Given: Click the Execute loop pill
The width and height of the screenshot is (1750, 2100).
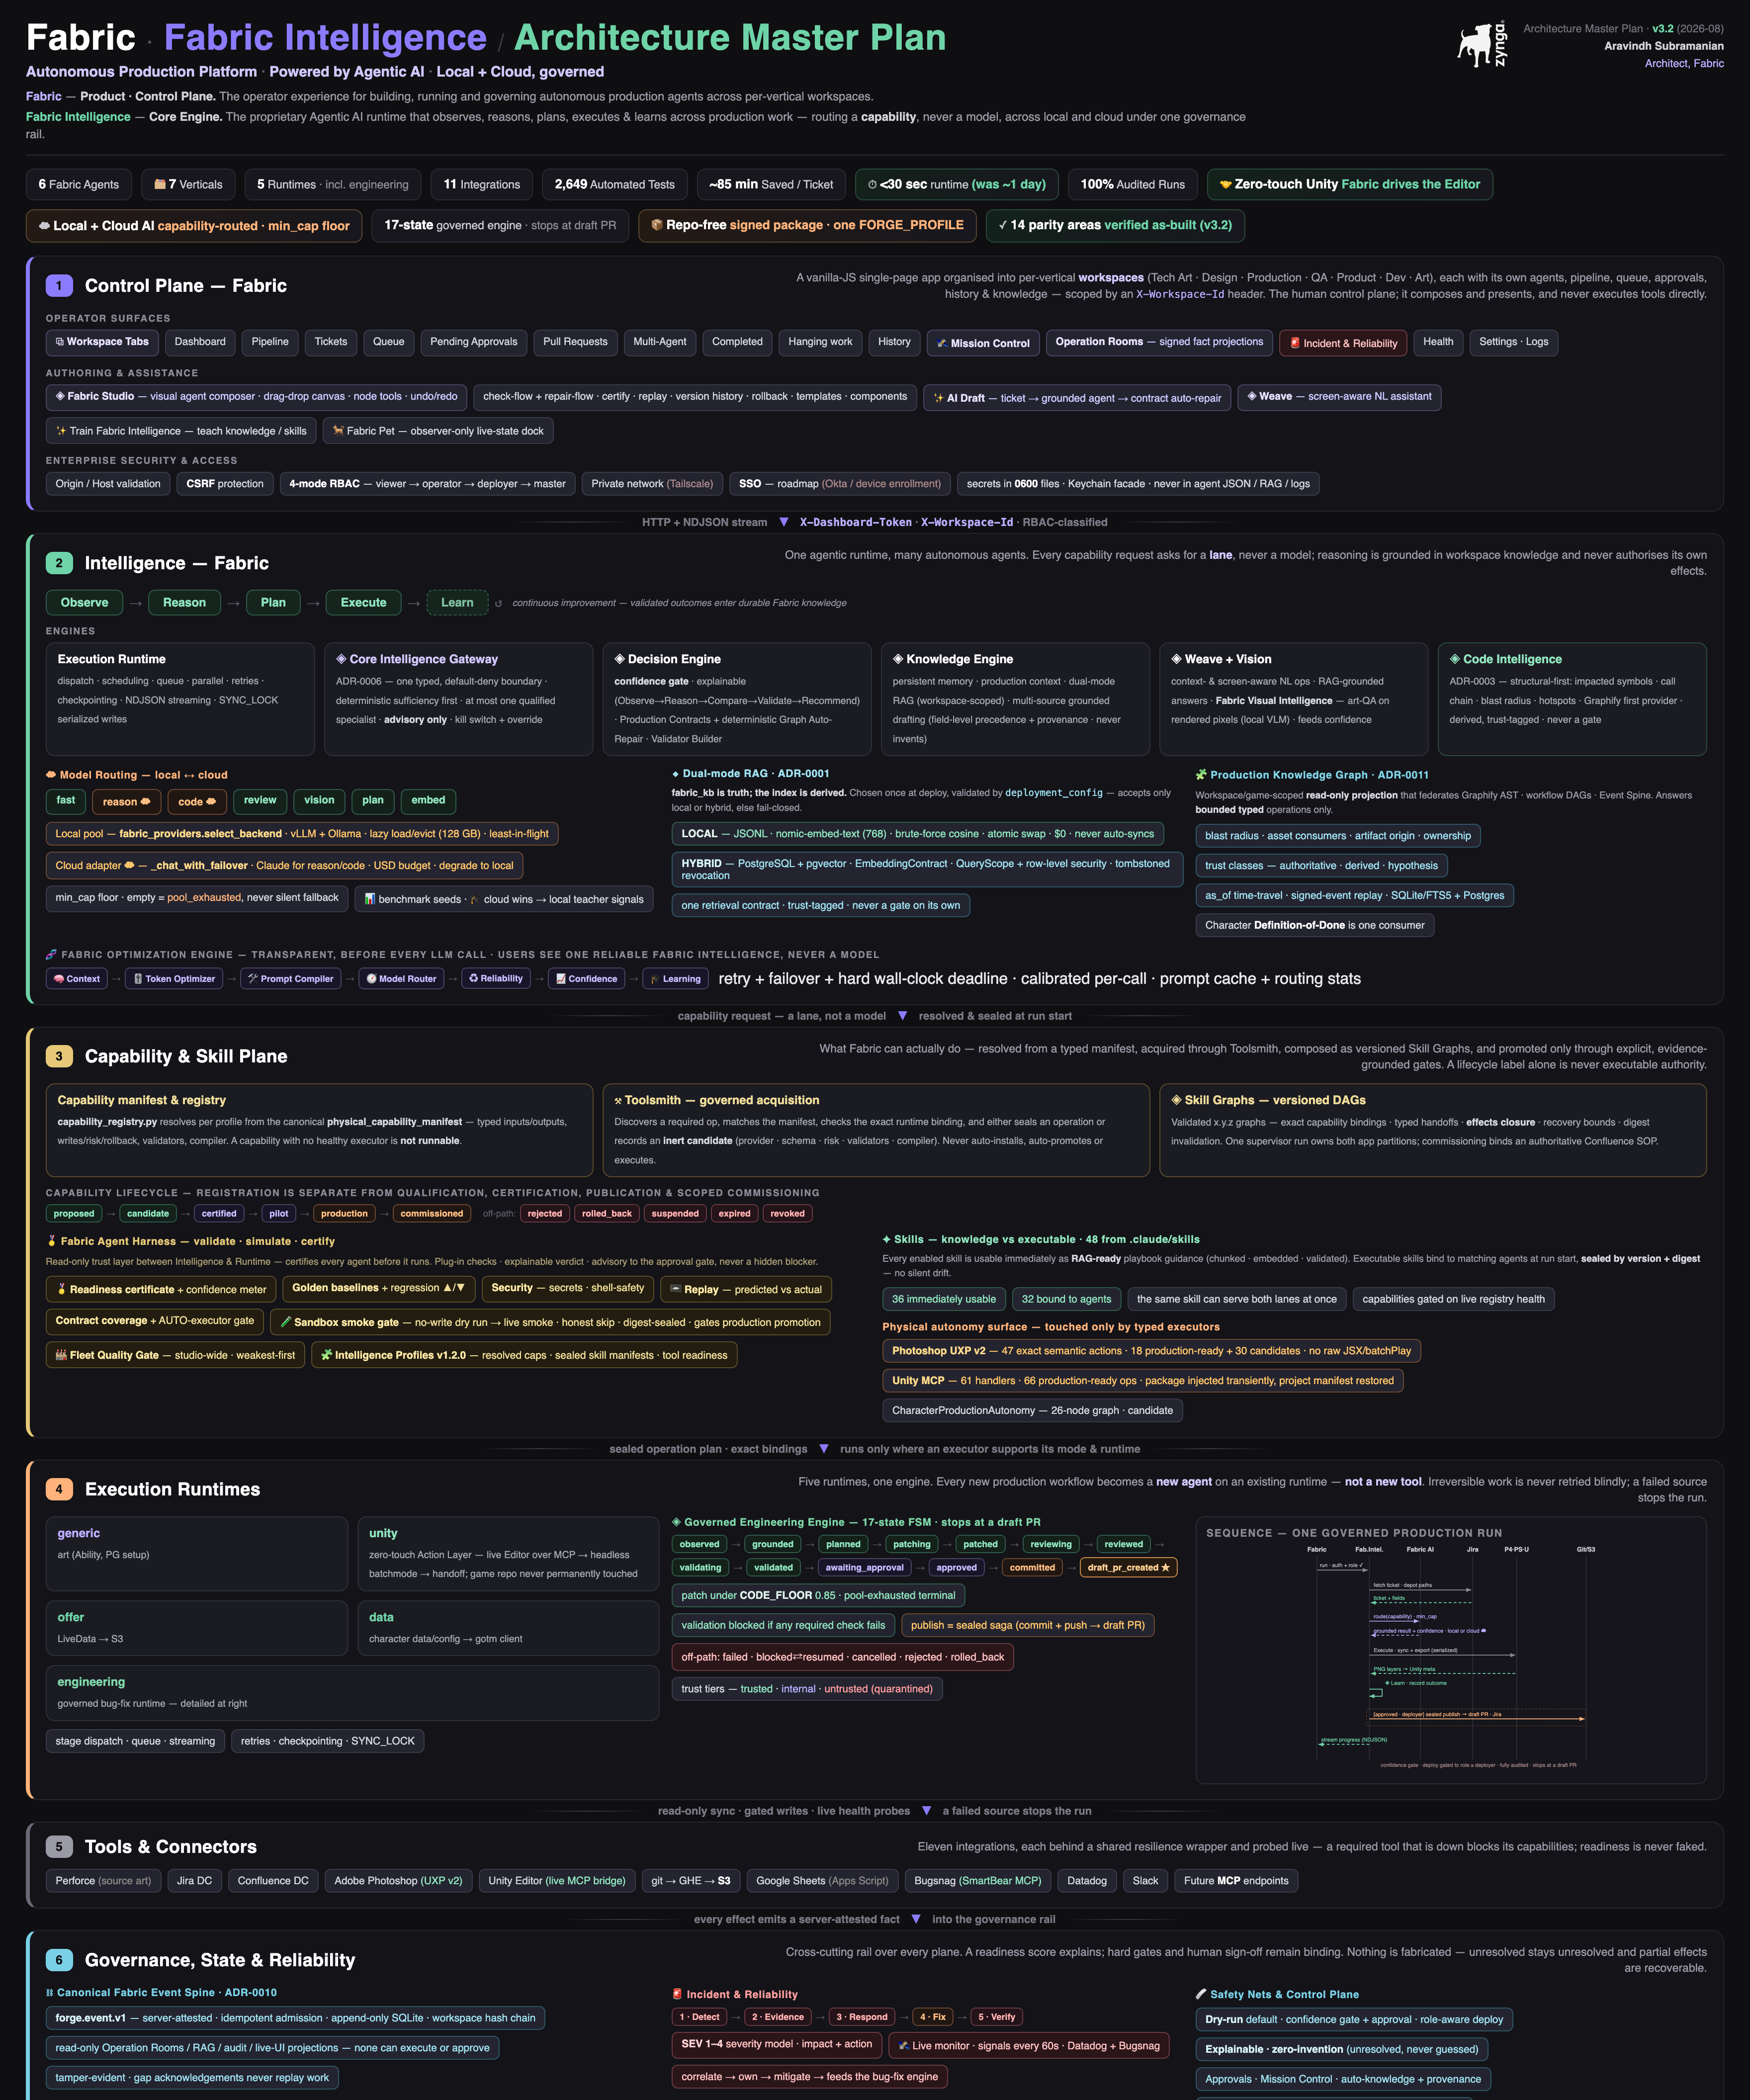Looking at the screenshot, I should pyautogui.click(x=363, y=603).
